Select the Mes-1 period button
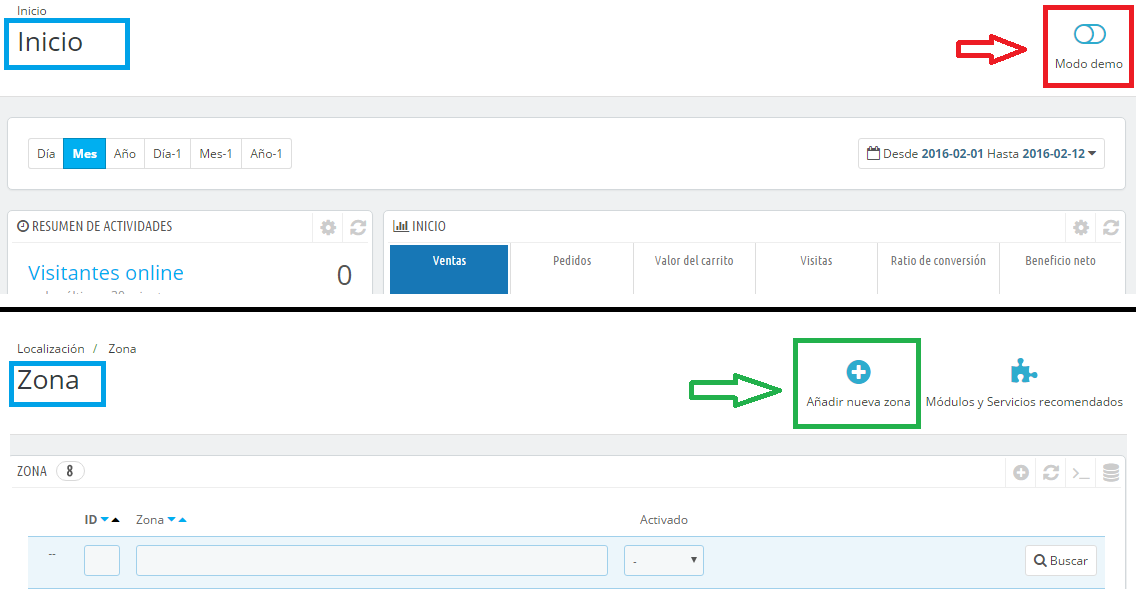1136x589 pixels. click(216, 154)
